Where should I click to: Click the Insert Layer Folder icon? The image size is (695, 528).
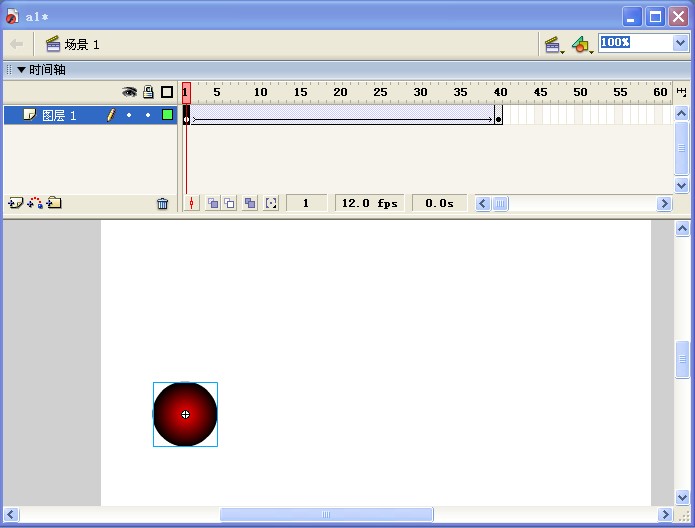tap(54, 203)
